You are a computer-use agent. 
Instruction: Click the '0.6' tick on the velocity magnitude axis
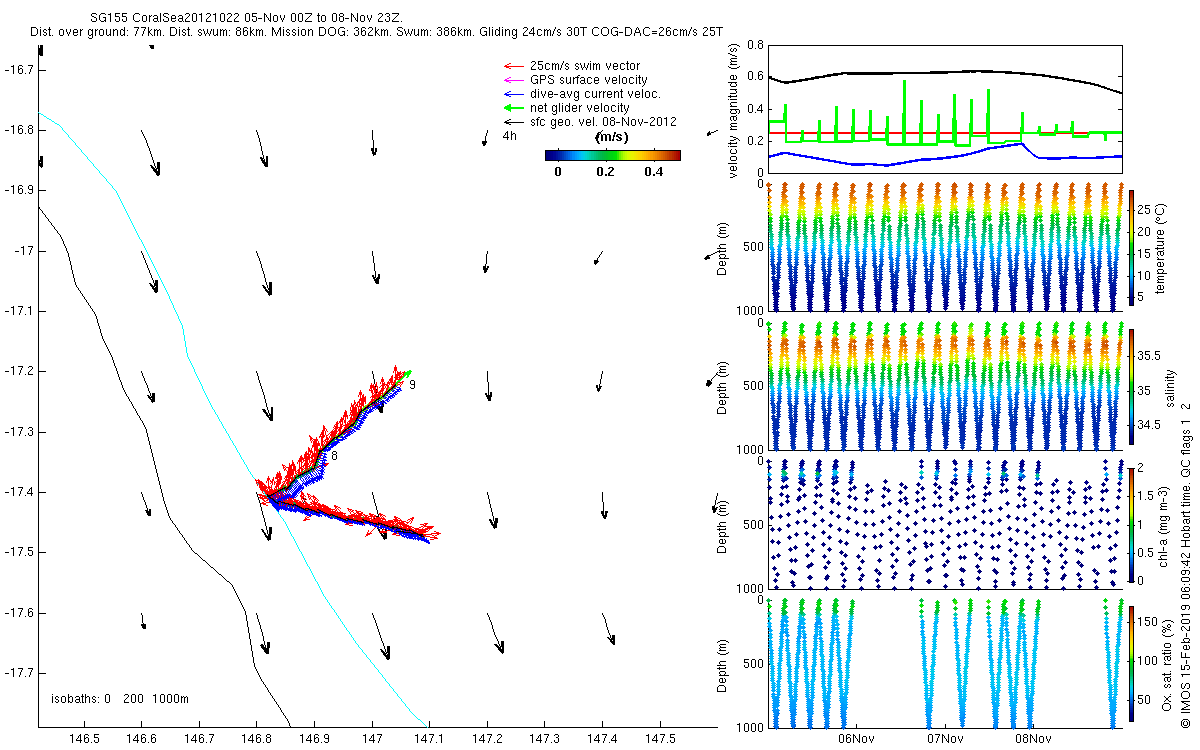(x=755, y=77)
